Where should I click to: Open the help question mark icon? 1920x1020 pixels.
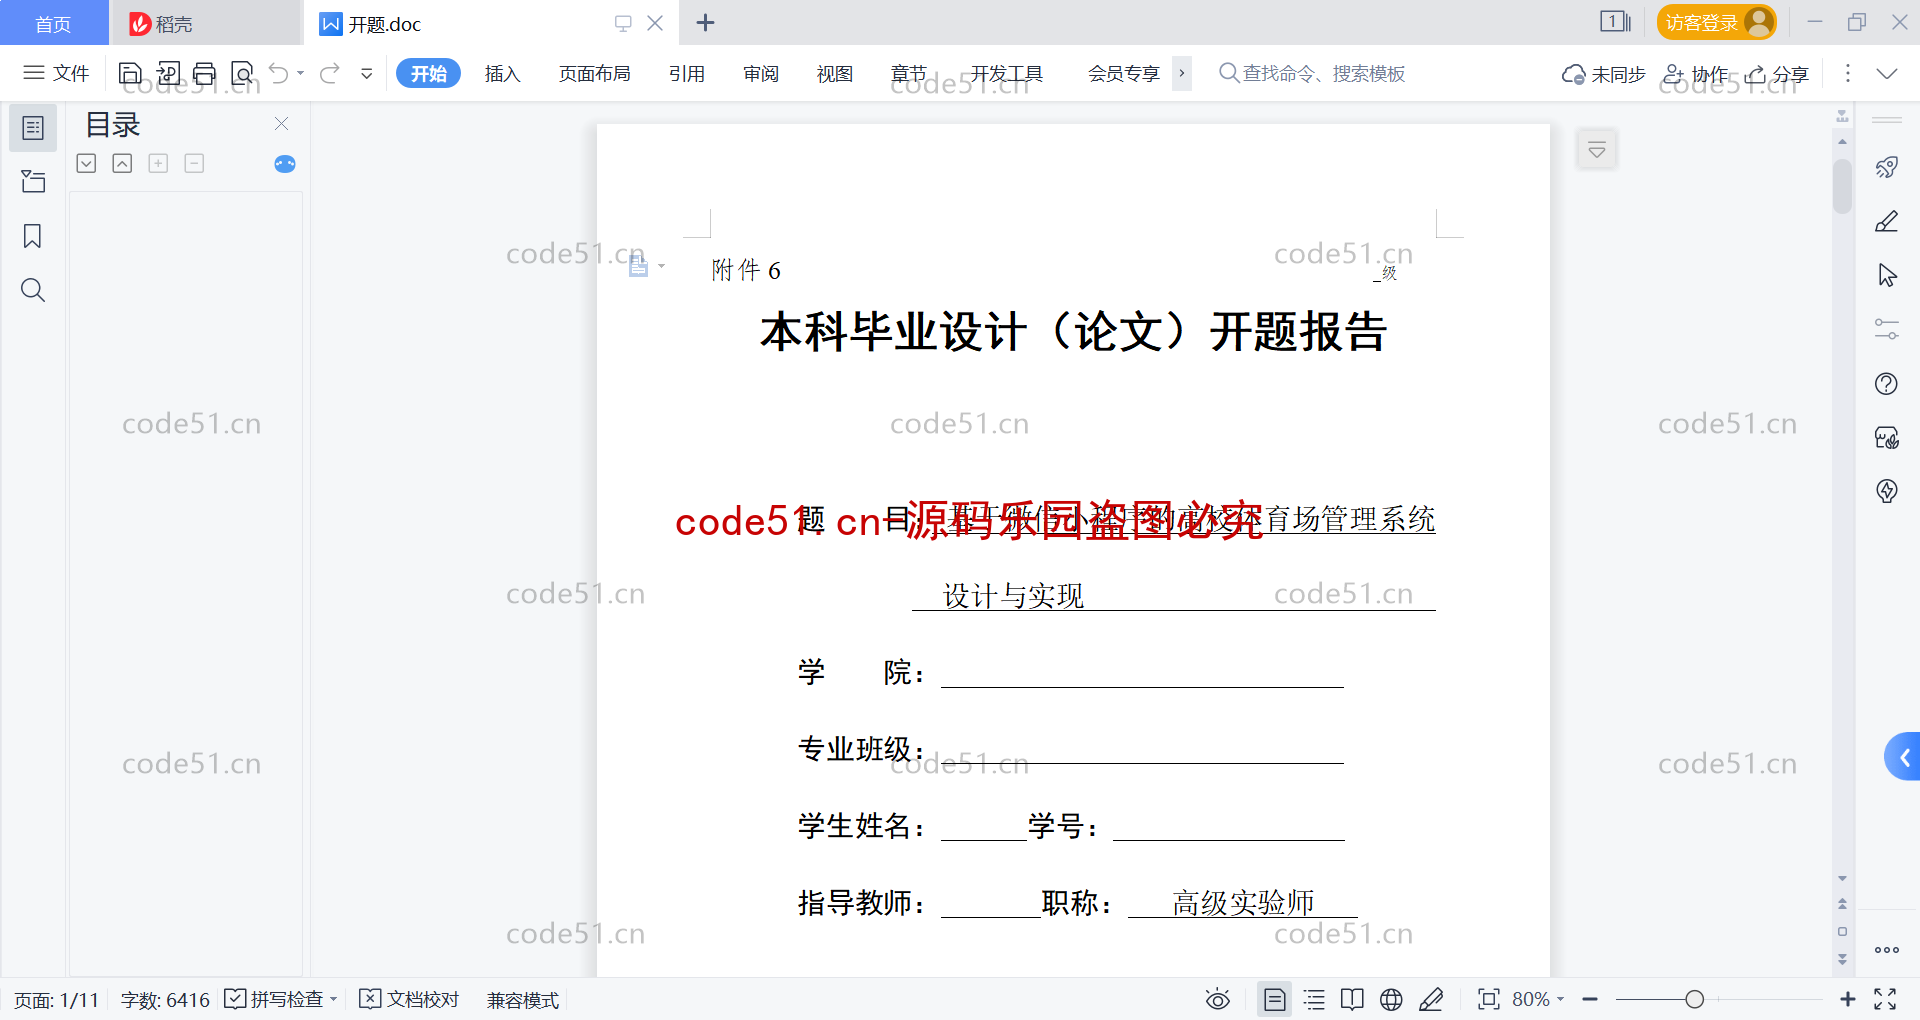1887,383
